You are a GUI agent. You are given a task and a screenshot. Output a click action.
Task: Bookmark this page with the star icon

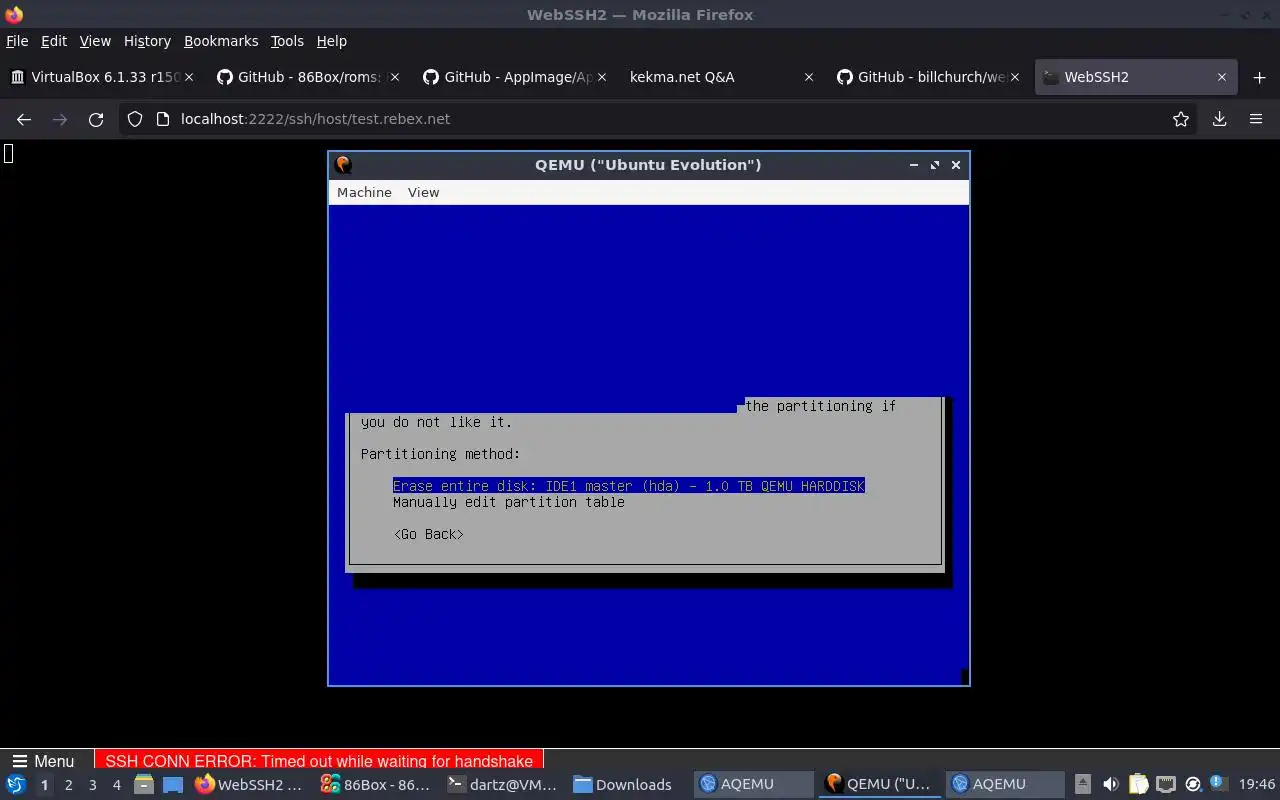[x=1181, y=119]
